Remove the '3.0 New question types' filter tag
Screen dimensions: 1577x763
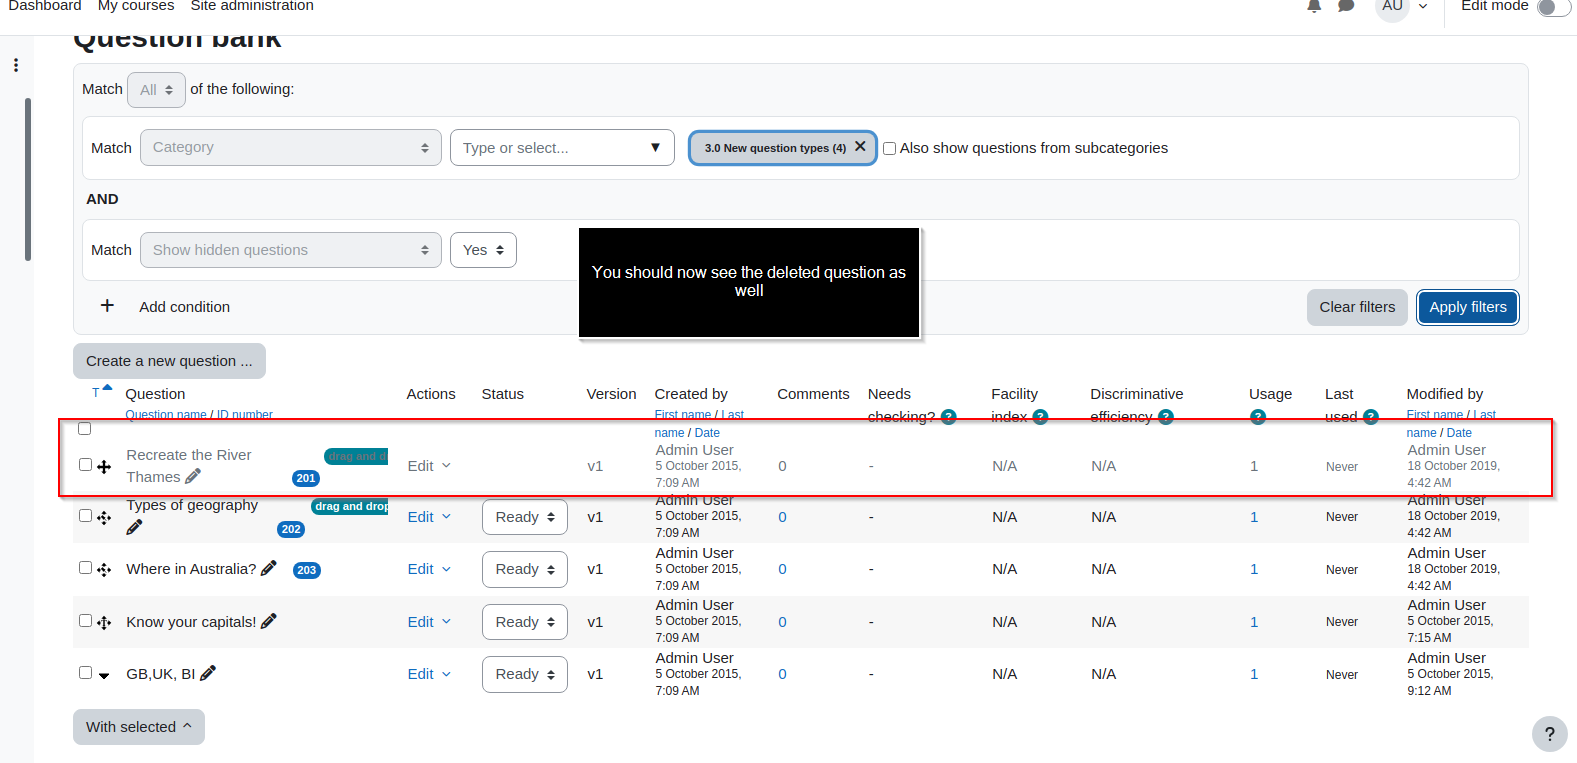pyautogui.click(x=860, y=146)
